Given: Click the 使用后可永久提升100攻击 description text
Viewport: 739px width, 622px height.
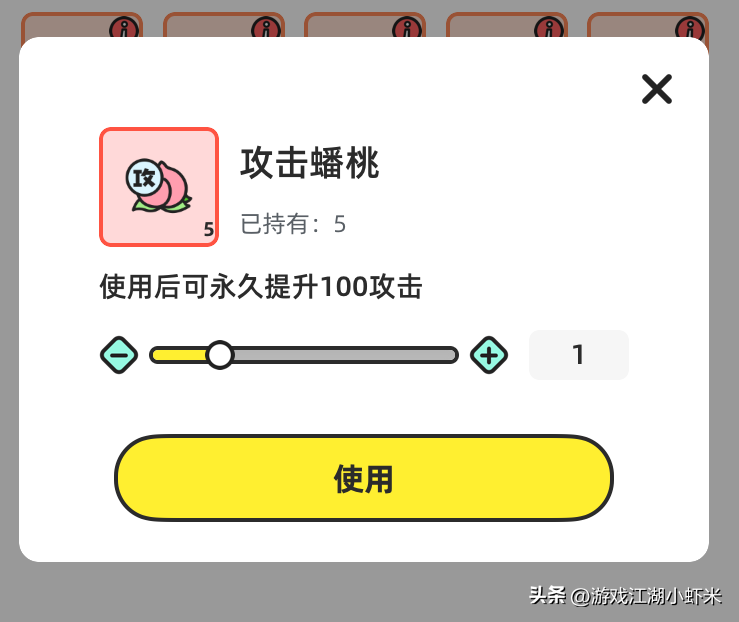Looking at the screenshot, I should pos(261,286).
